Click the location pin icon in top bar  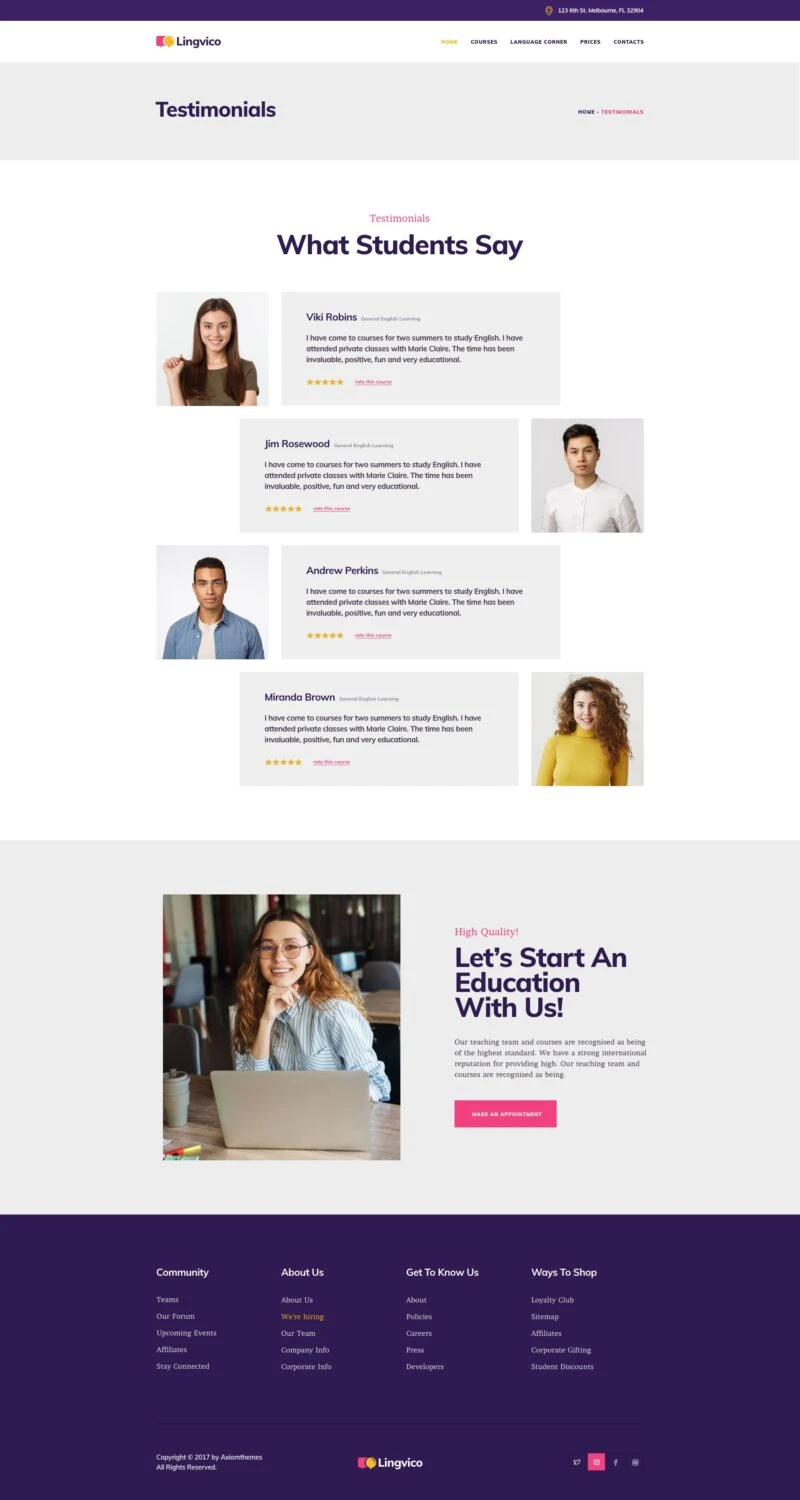pyautogui.click(x=549, y=10)
